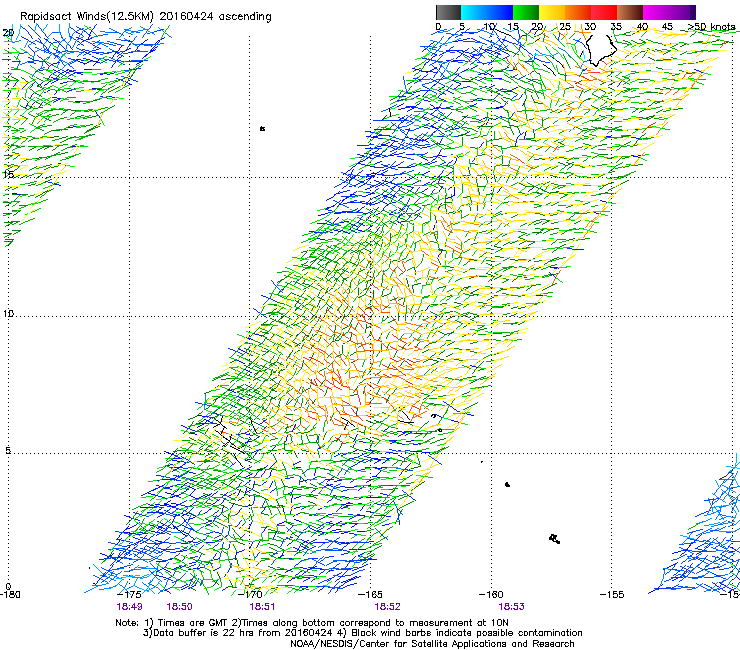This screenshot has height=650, width=740.
Task: Click the latitude axis label 5
Action: click(8, 450)
